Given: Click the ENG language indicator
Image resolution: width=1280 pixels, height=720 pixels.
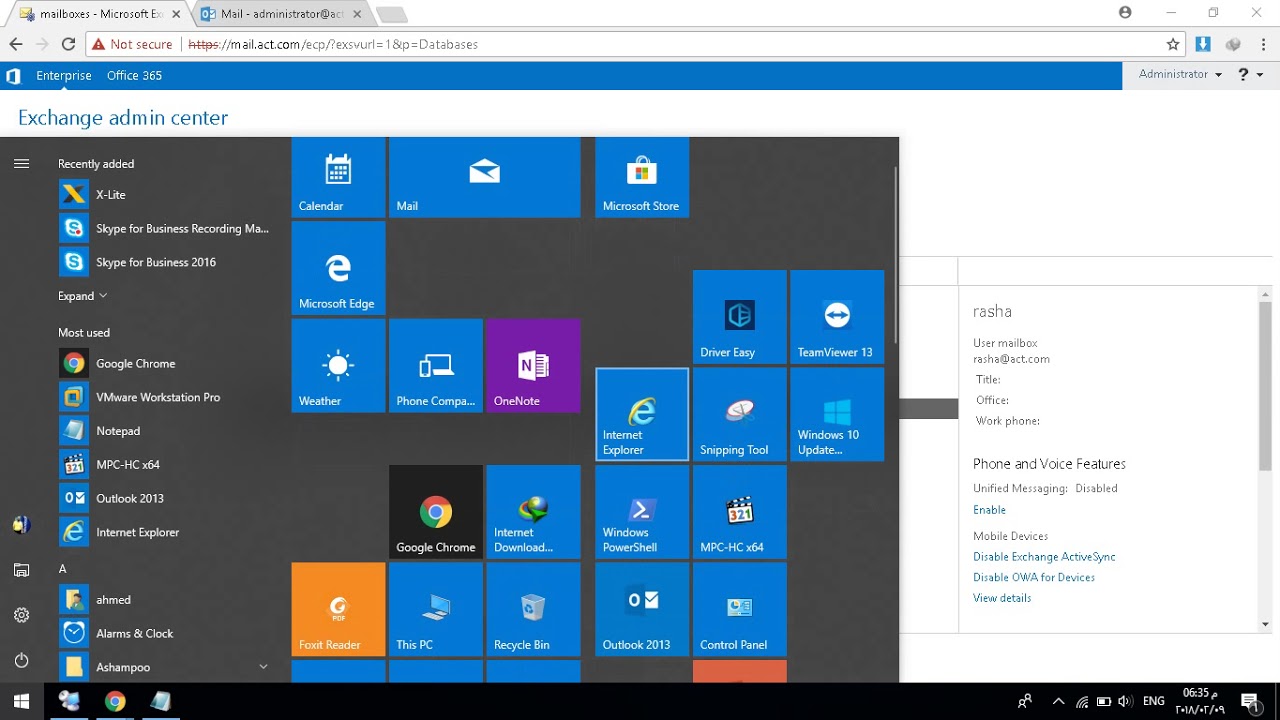Looking at the screenshot, I should (x=1153, y=702).
